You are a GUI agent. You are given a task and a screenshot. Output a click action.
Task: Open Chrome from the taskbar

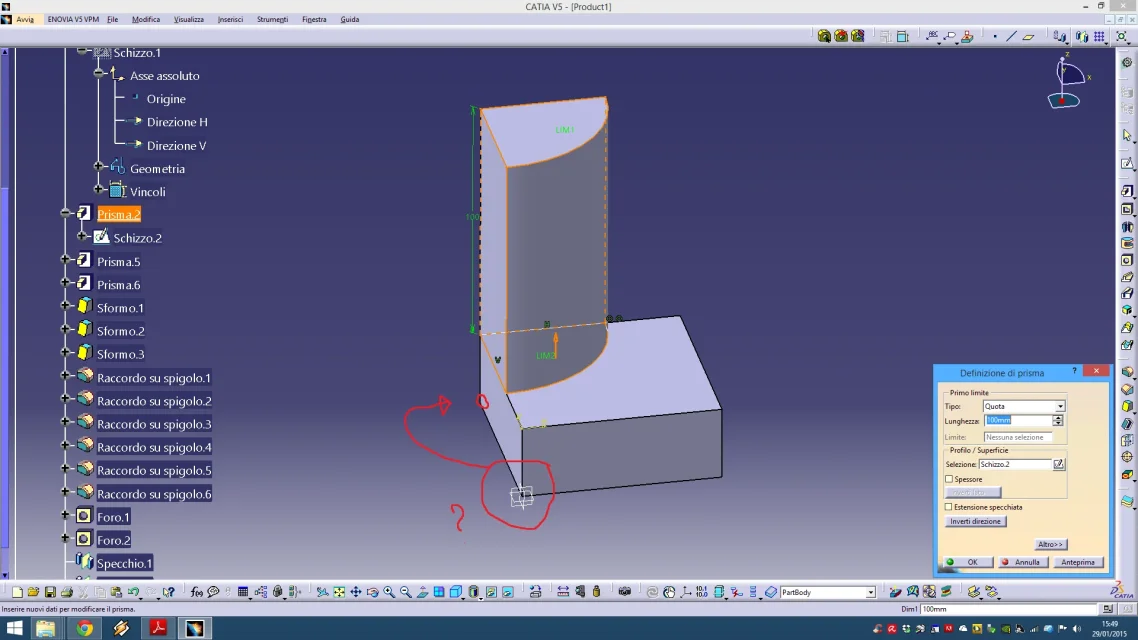85,628
